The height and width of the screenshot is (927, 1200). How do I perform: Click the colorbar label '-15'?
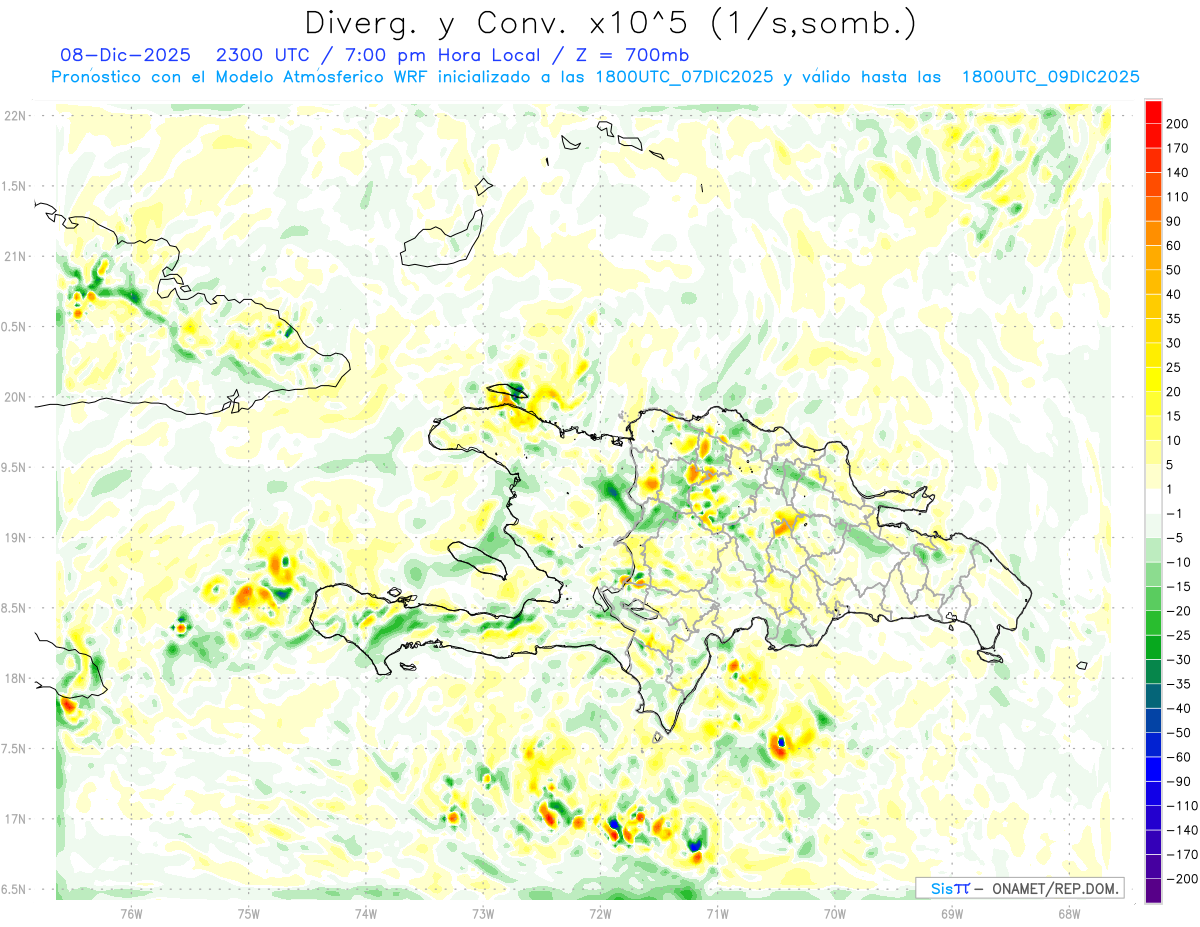click(x=1181, y=586)
